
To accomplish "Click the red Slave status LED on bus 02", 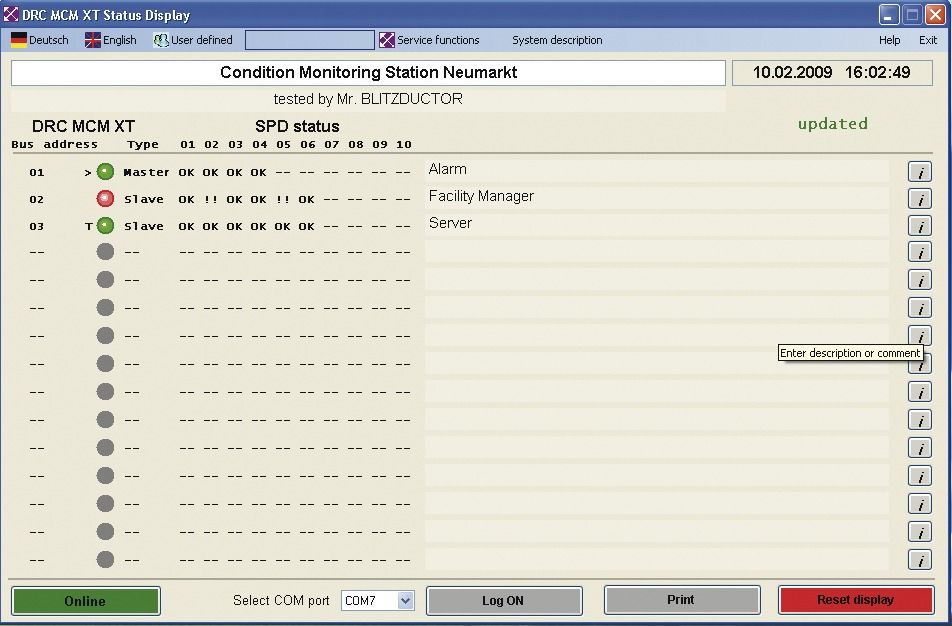I will coord(105,198).
